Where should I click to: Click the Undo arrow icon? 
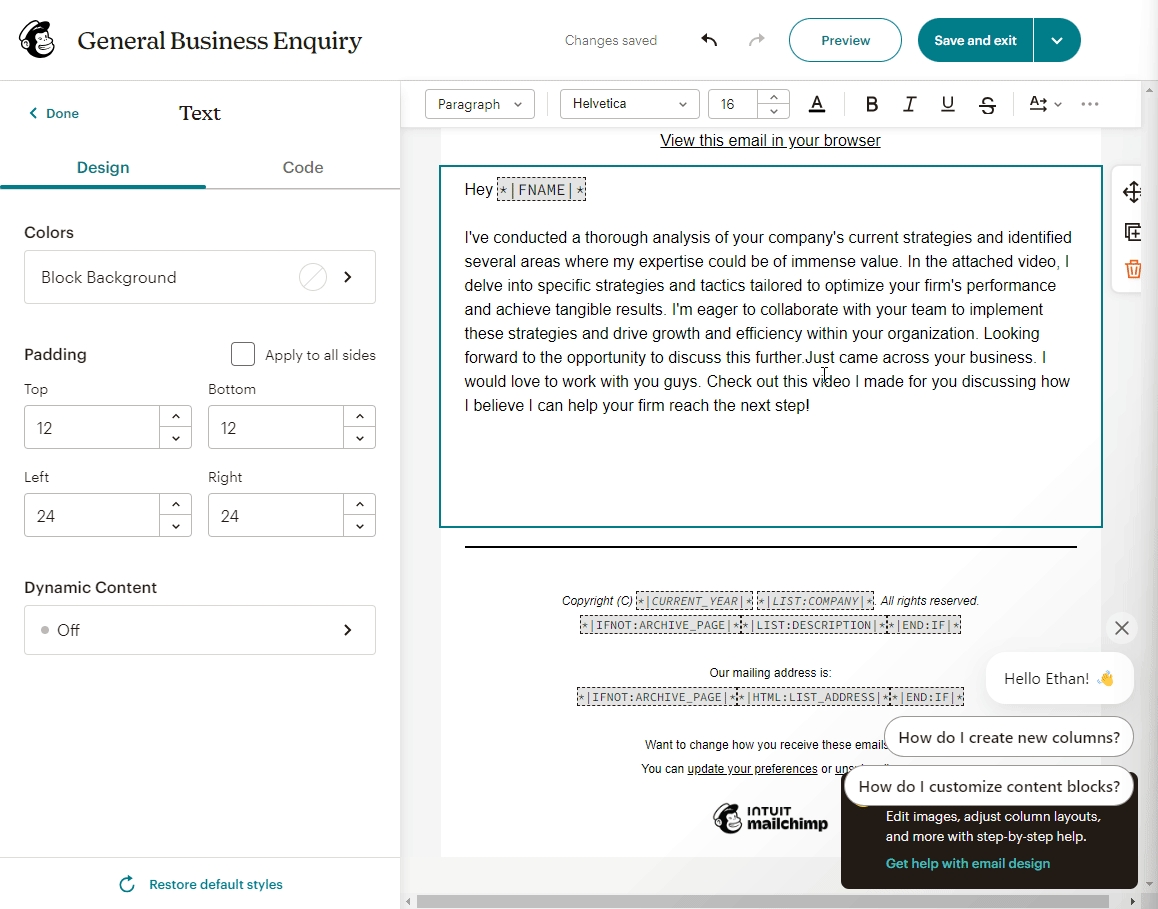click(x=709, y=40)
